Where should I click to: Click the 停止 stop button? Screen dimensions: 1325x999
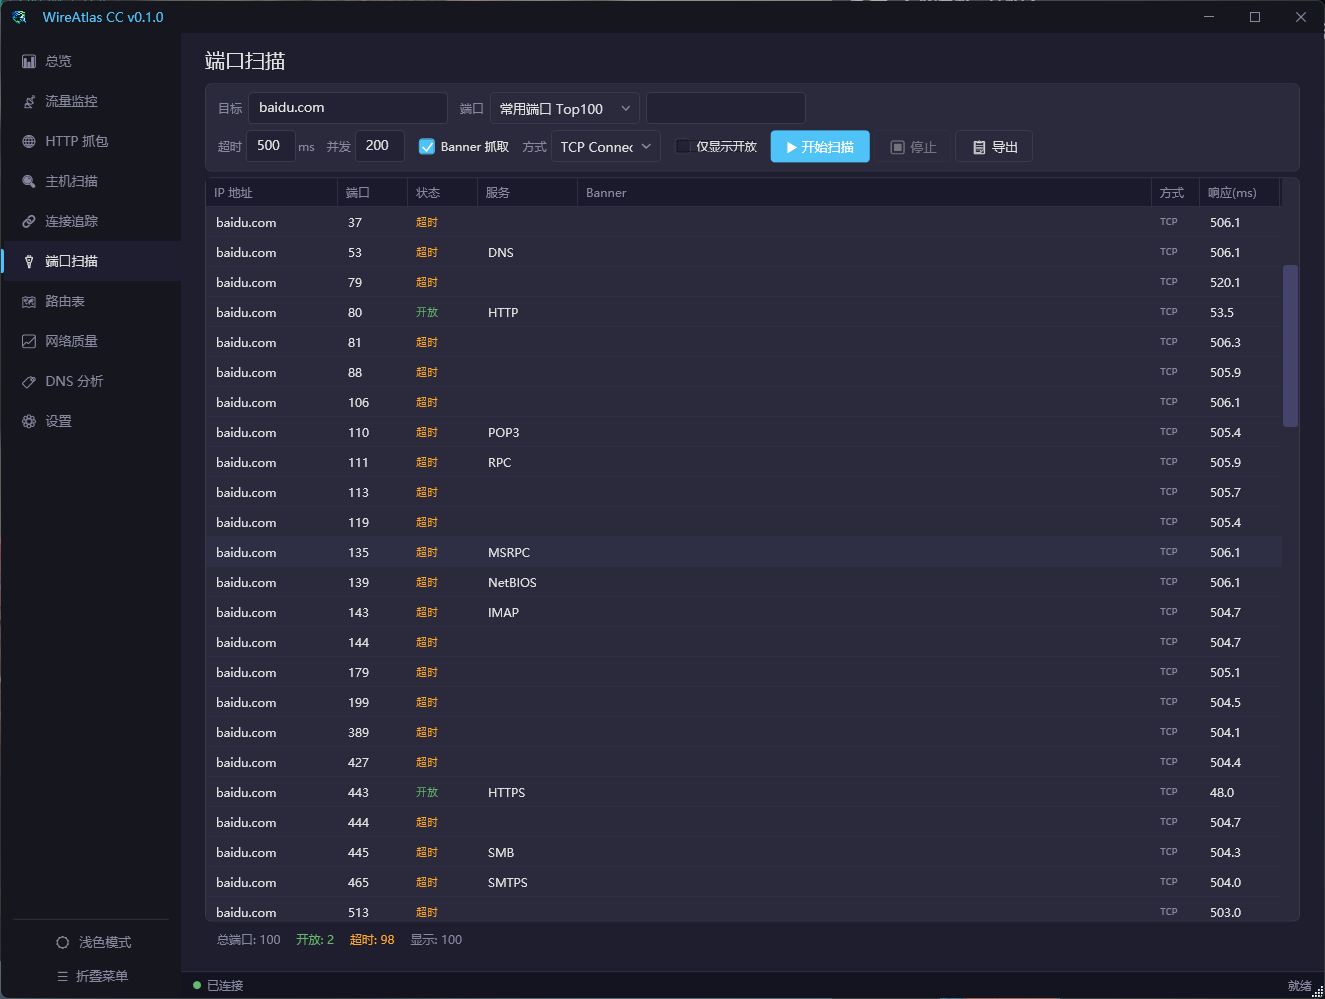pyautogui.click(x=913, y=146)
